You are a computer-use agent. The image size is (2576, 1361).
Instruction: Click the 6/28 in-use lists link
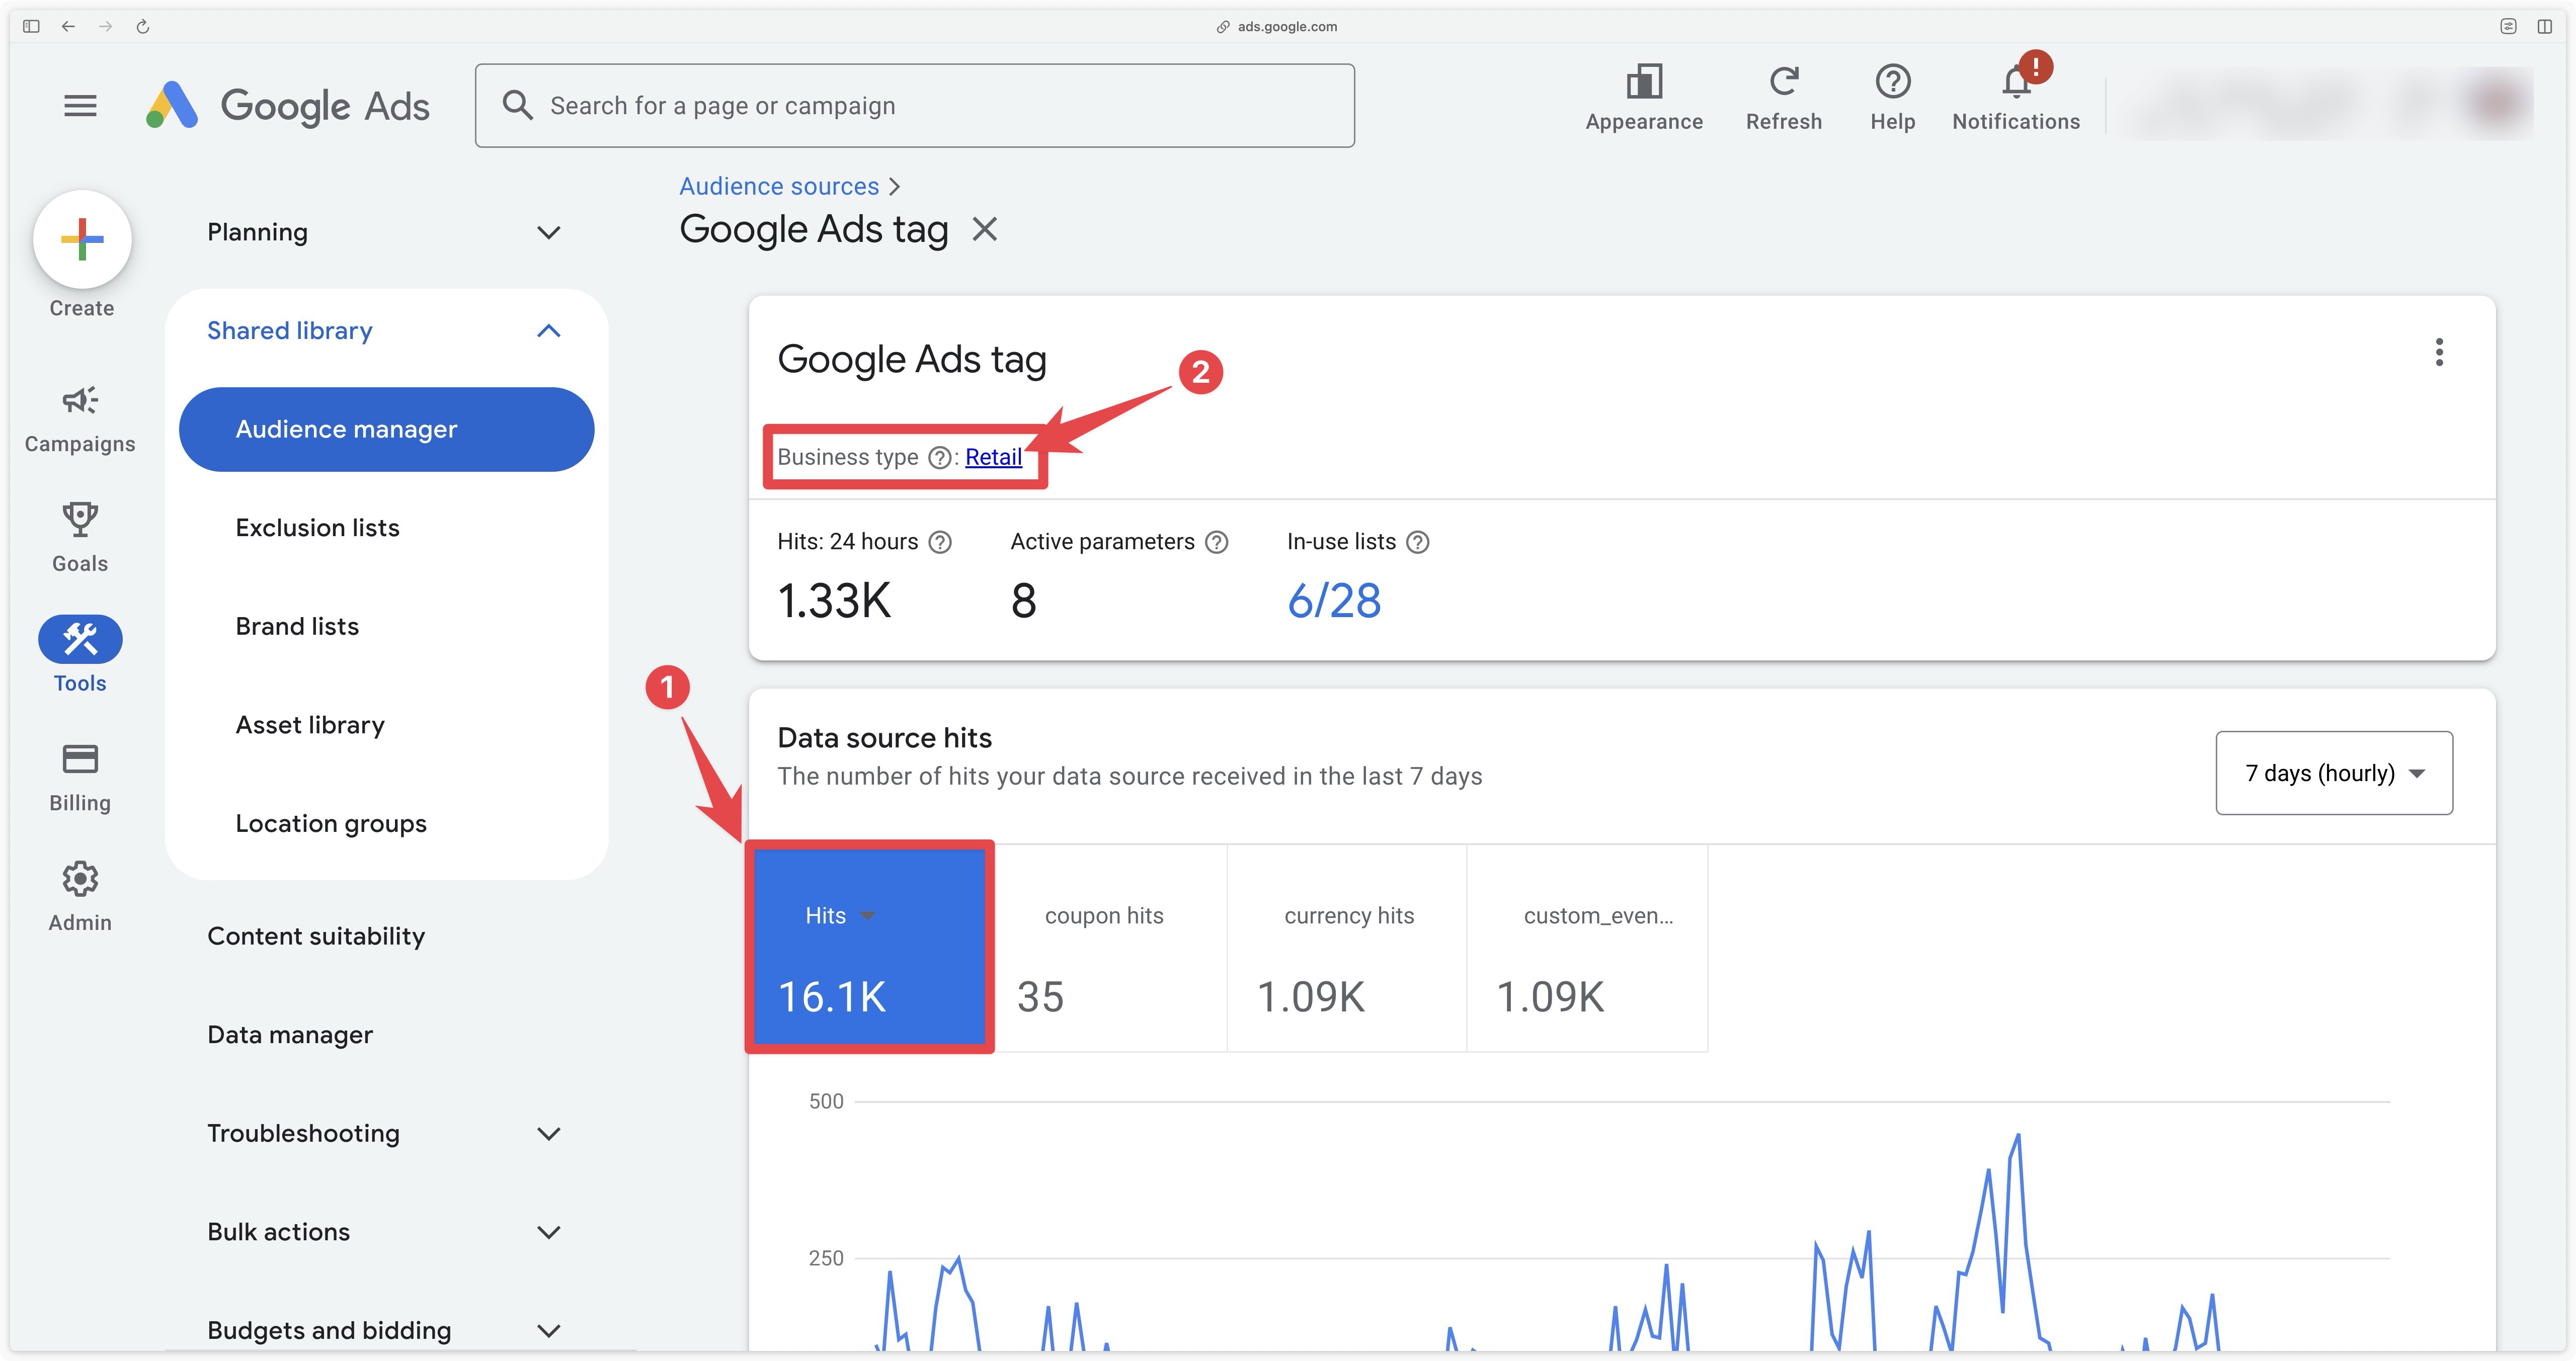[x=1334, y=601]
